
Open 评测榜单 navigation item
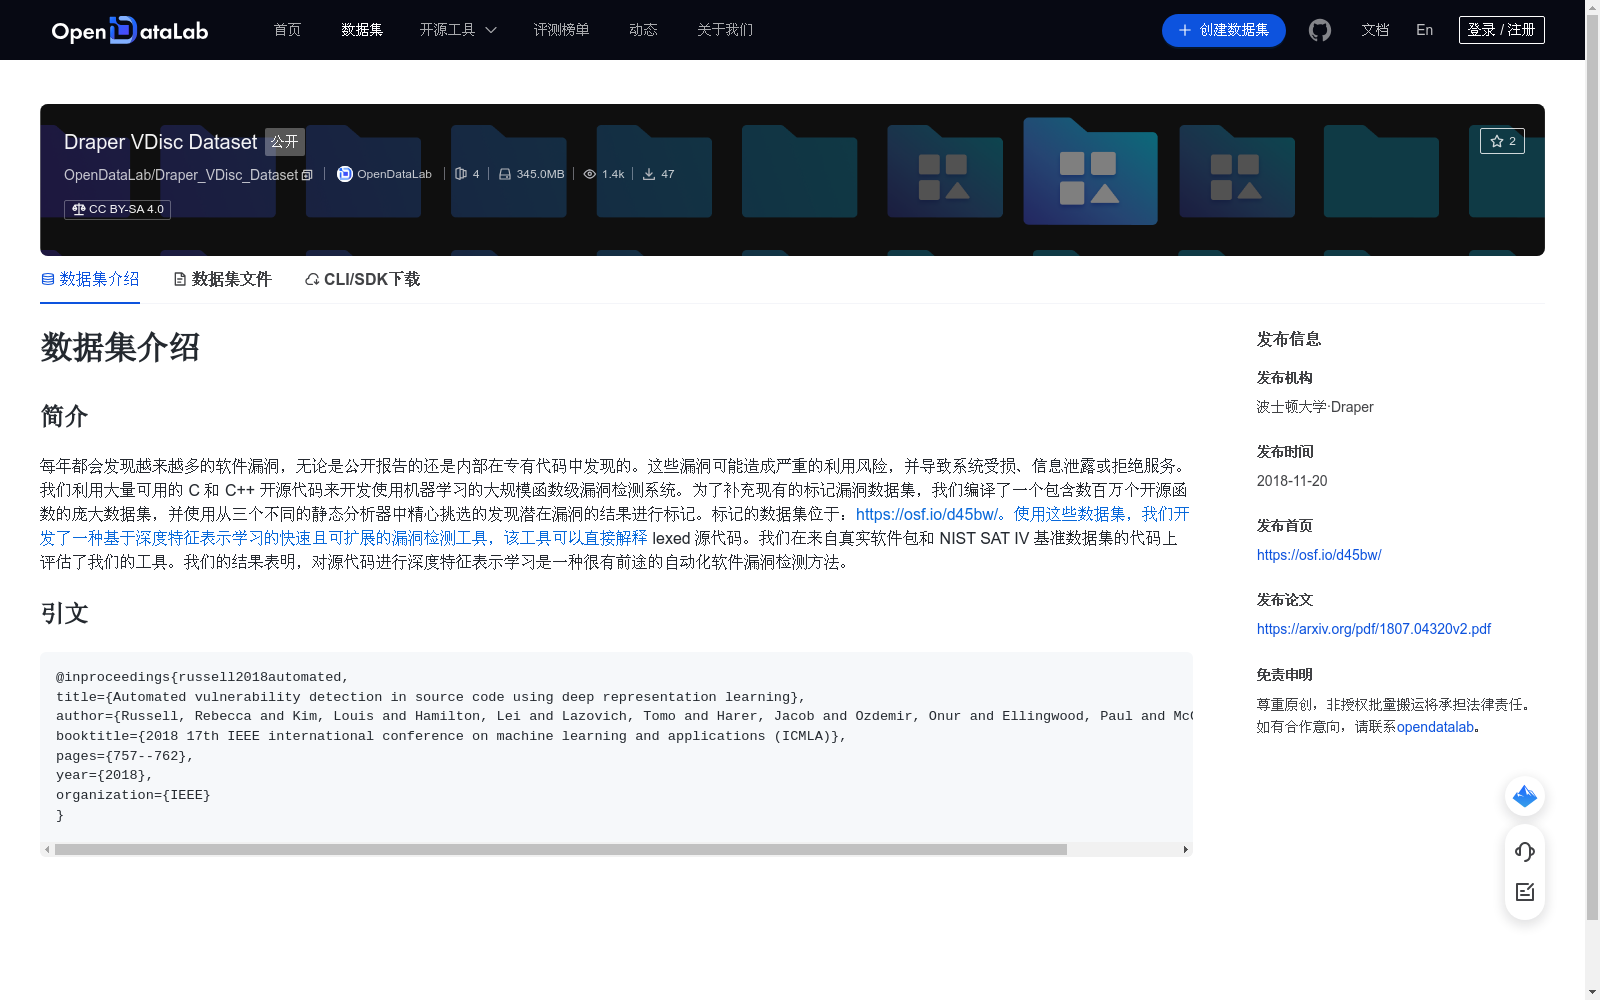(x=561, y=30)
